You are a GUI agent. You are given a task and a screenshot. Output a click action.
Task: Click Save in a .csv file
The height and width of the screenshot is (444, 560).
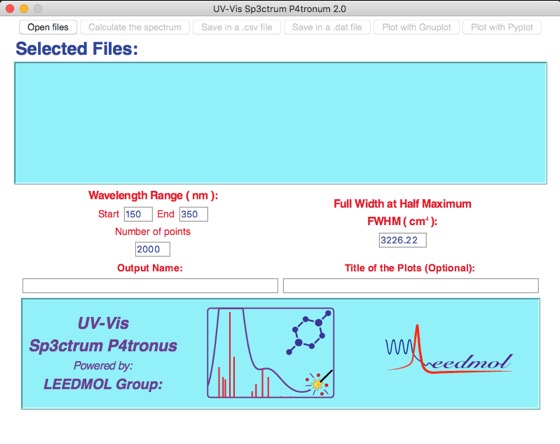click(236, 27)
